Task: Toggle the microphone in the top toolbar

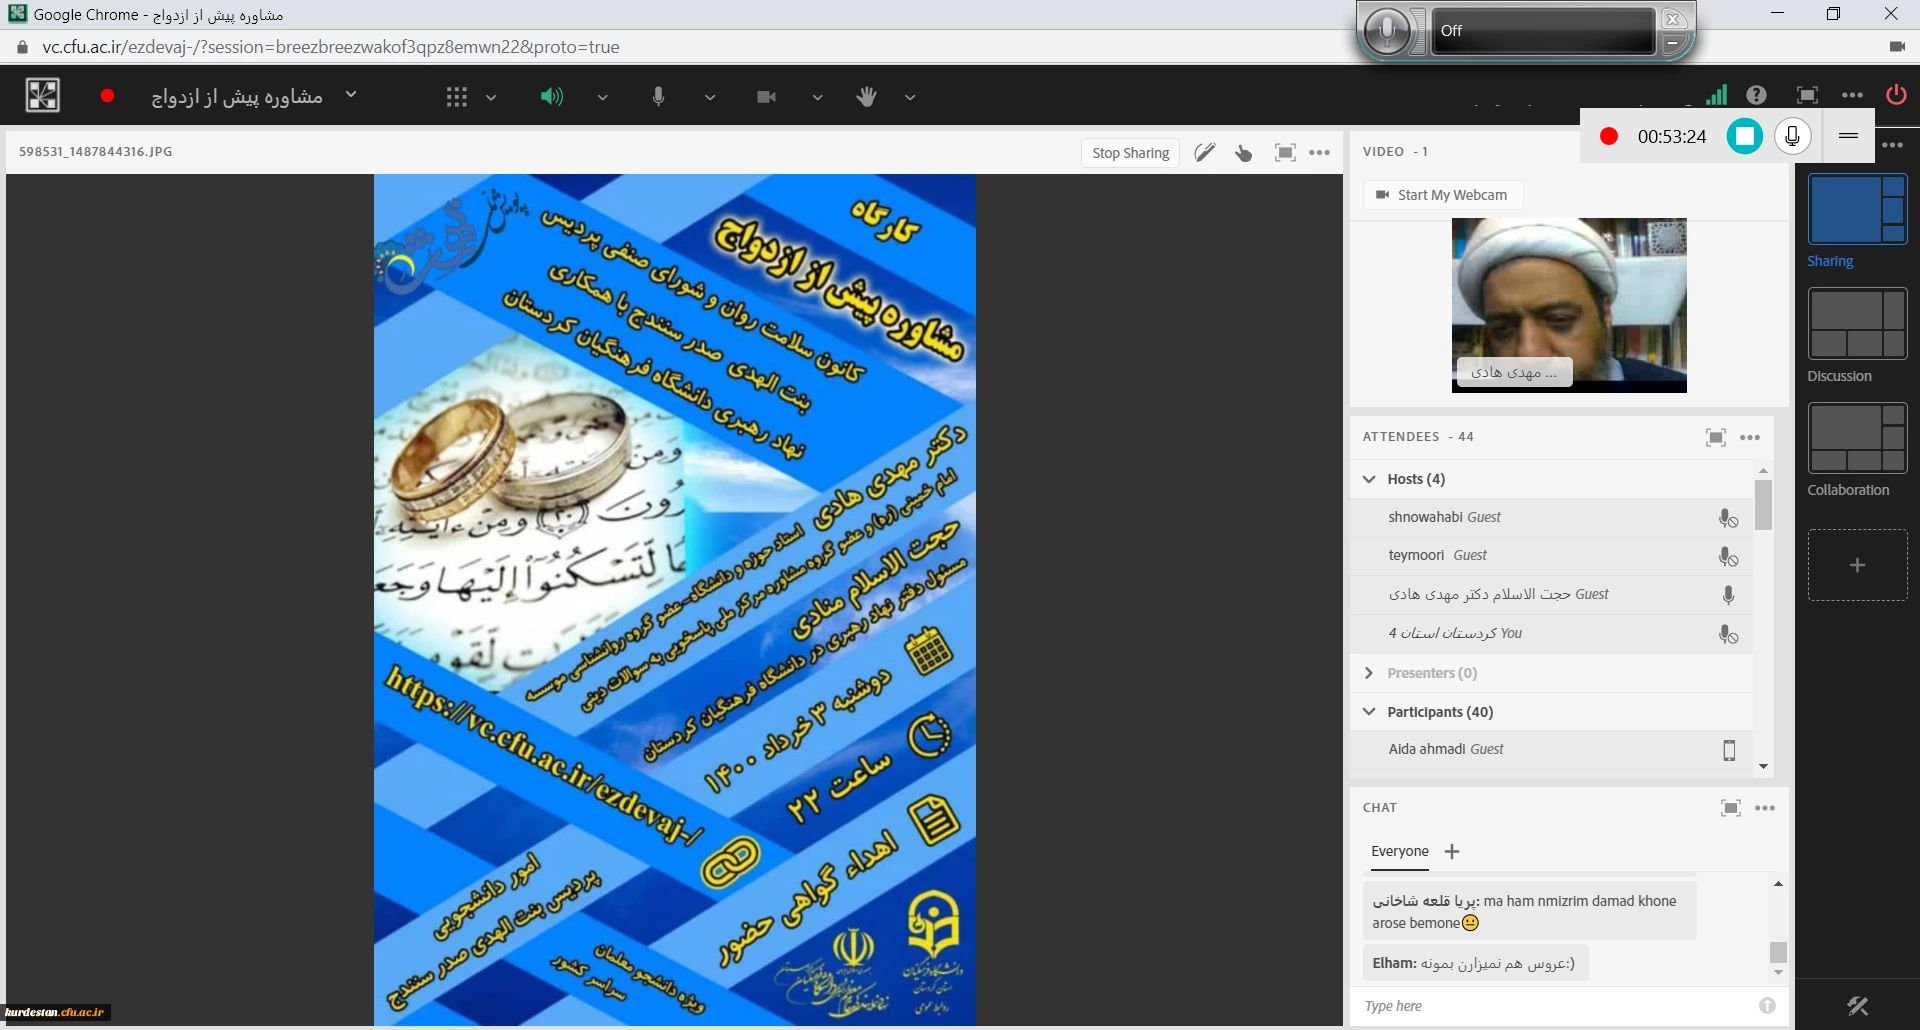Action: pyautogui.click(x=658, y=97)
